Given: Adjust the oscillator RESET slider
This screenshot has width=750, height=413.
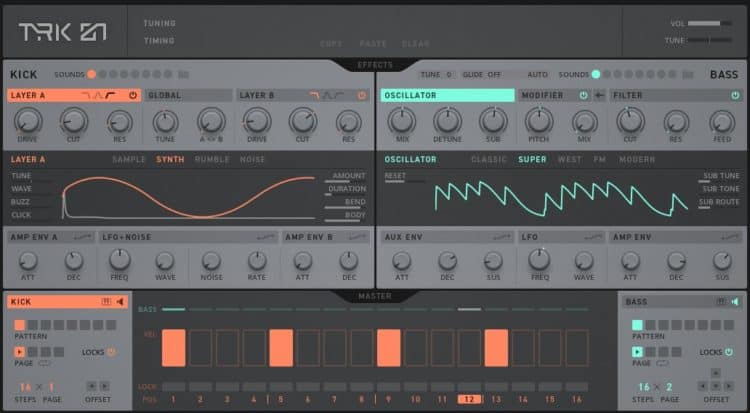Looking at the screenshot, I should [x=405, y=181].
